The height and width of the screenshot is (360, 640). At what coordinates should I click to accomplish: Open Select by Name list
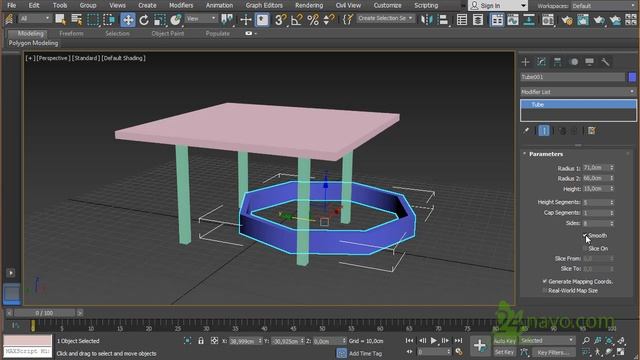76,19
